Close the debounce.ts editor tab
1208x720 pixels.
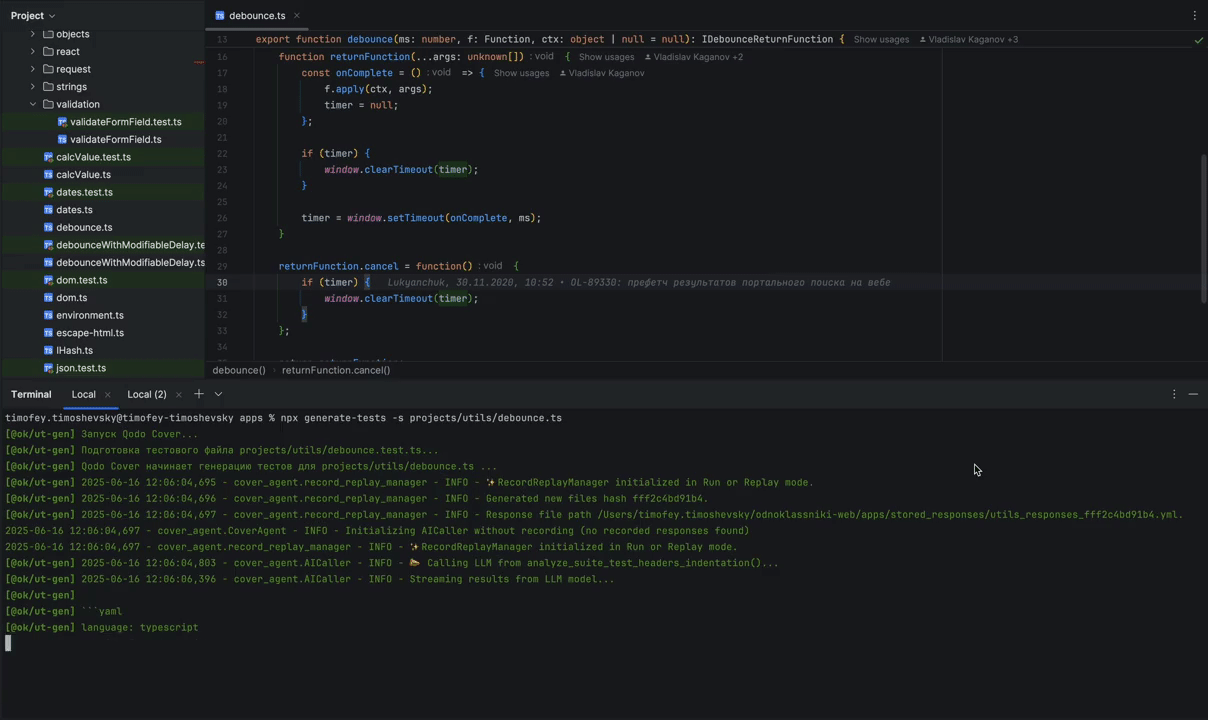pos(297,16)
